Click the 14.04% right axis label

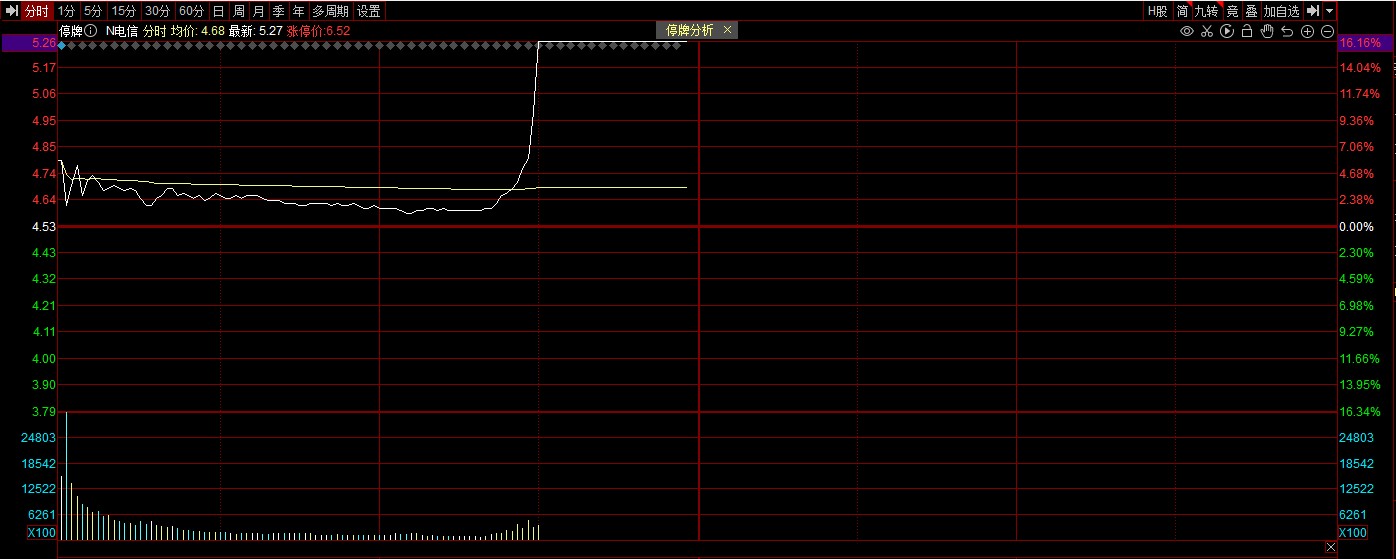tap(1362, 68)
